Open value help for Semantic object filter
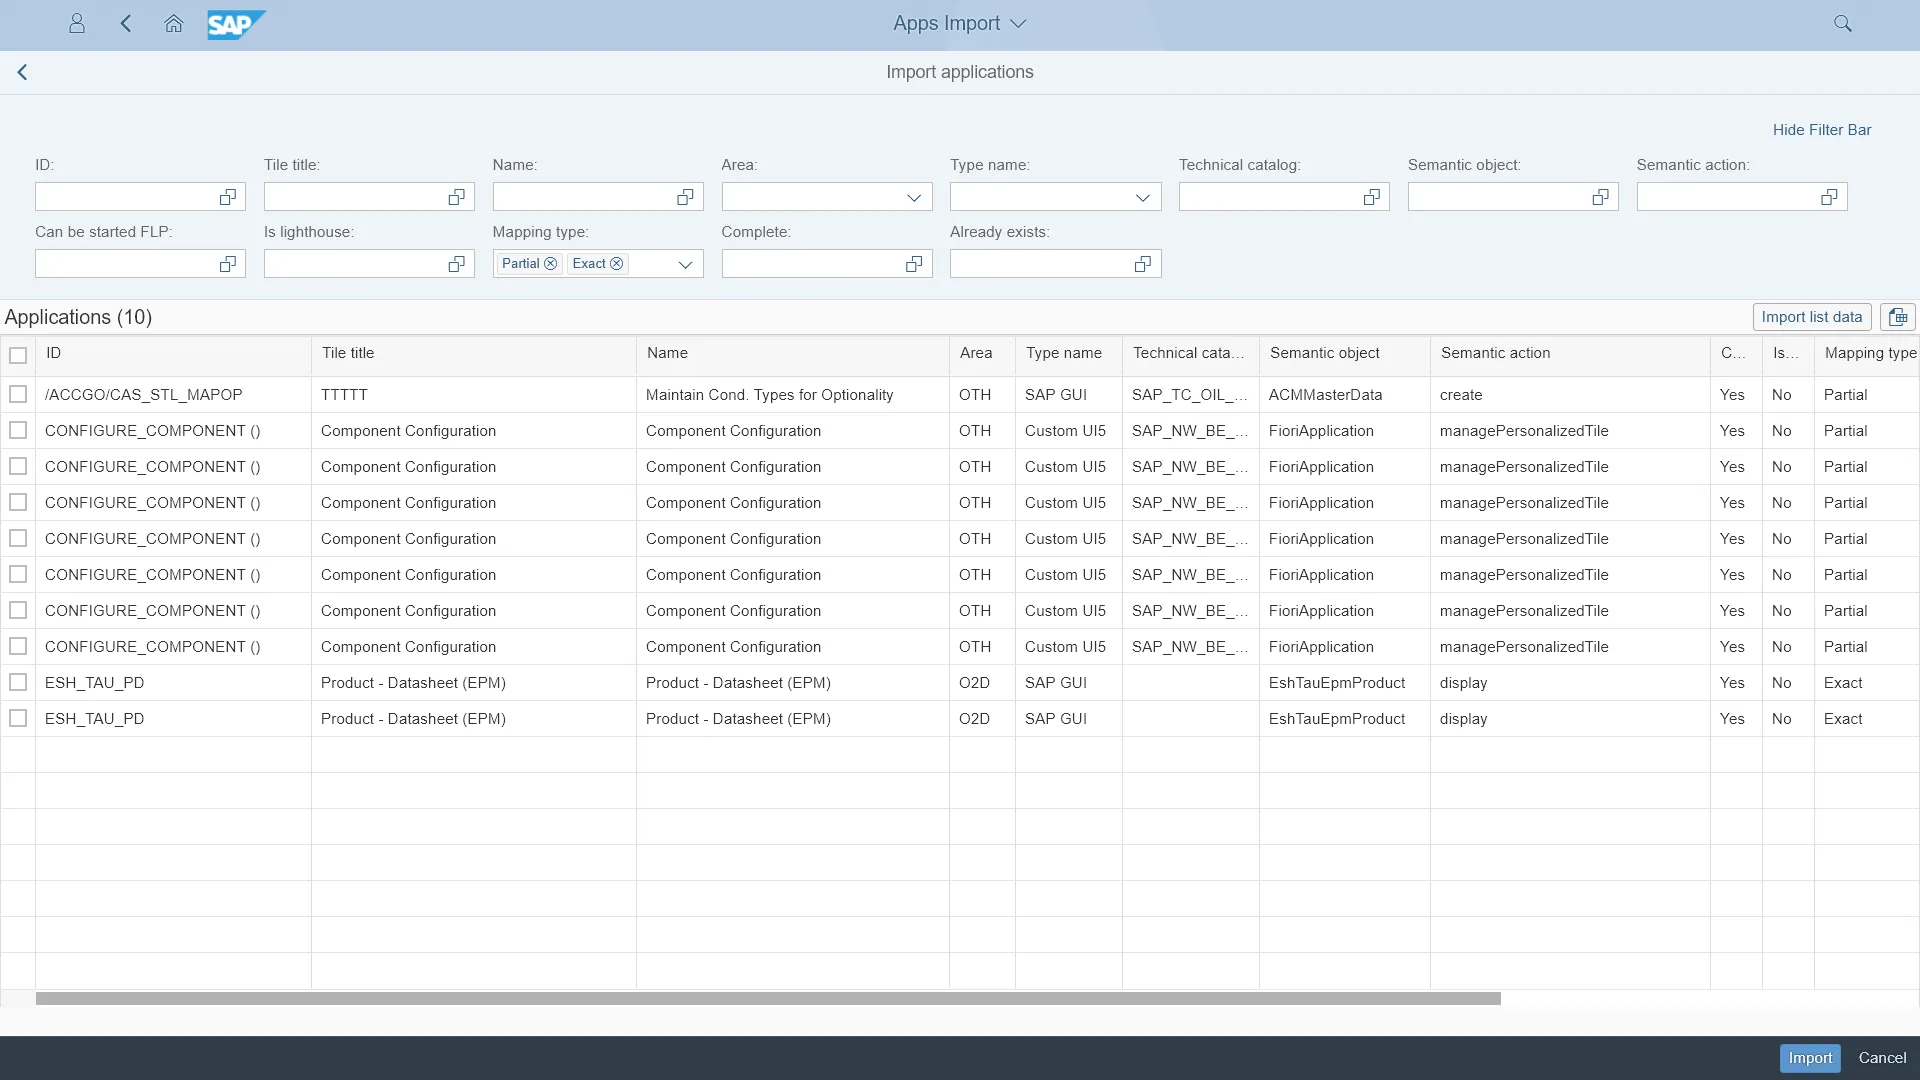The width and height of the screenshot is (1920, 1080). click(1601, 197)
